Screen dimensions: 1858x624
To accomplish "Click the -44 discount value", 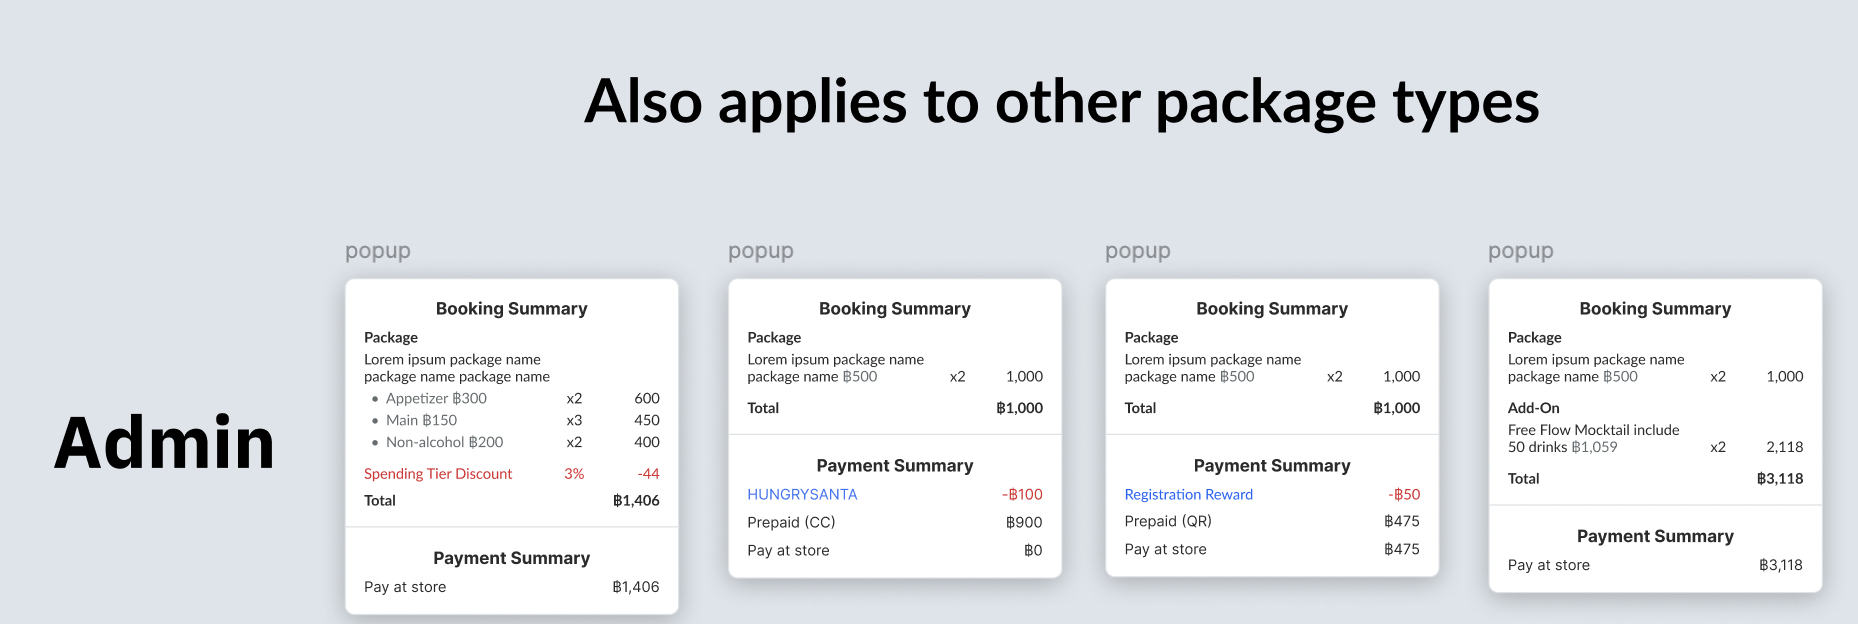I will [x=648, y=474].
